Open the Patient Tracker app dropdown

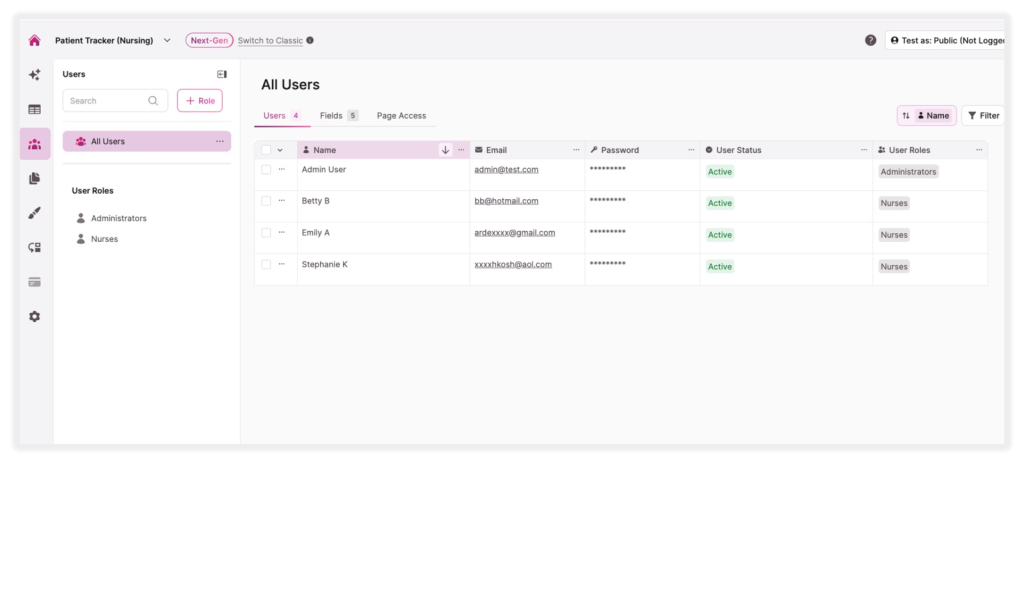point(166,40)
